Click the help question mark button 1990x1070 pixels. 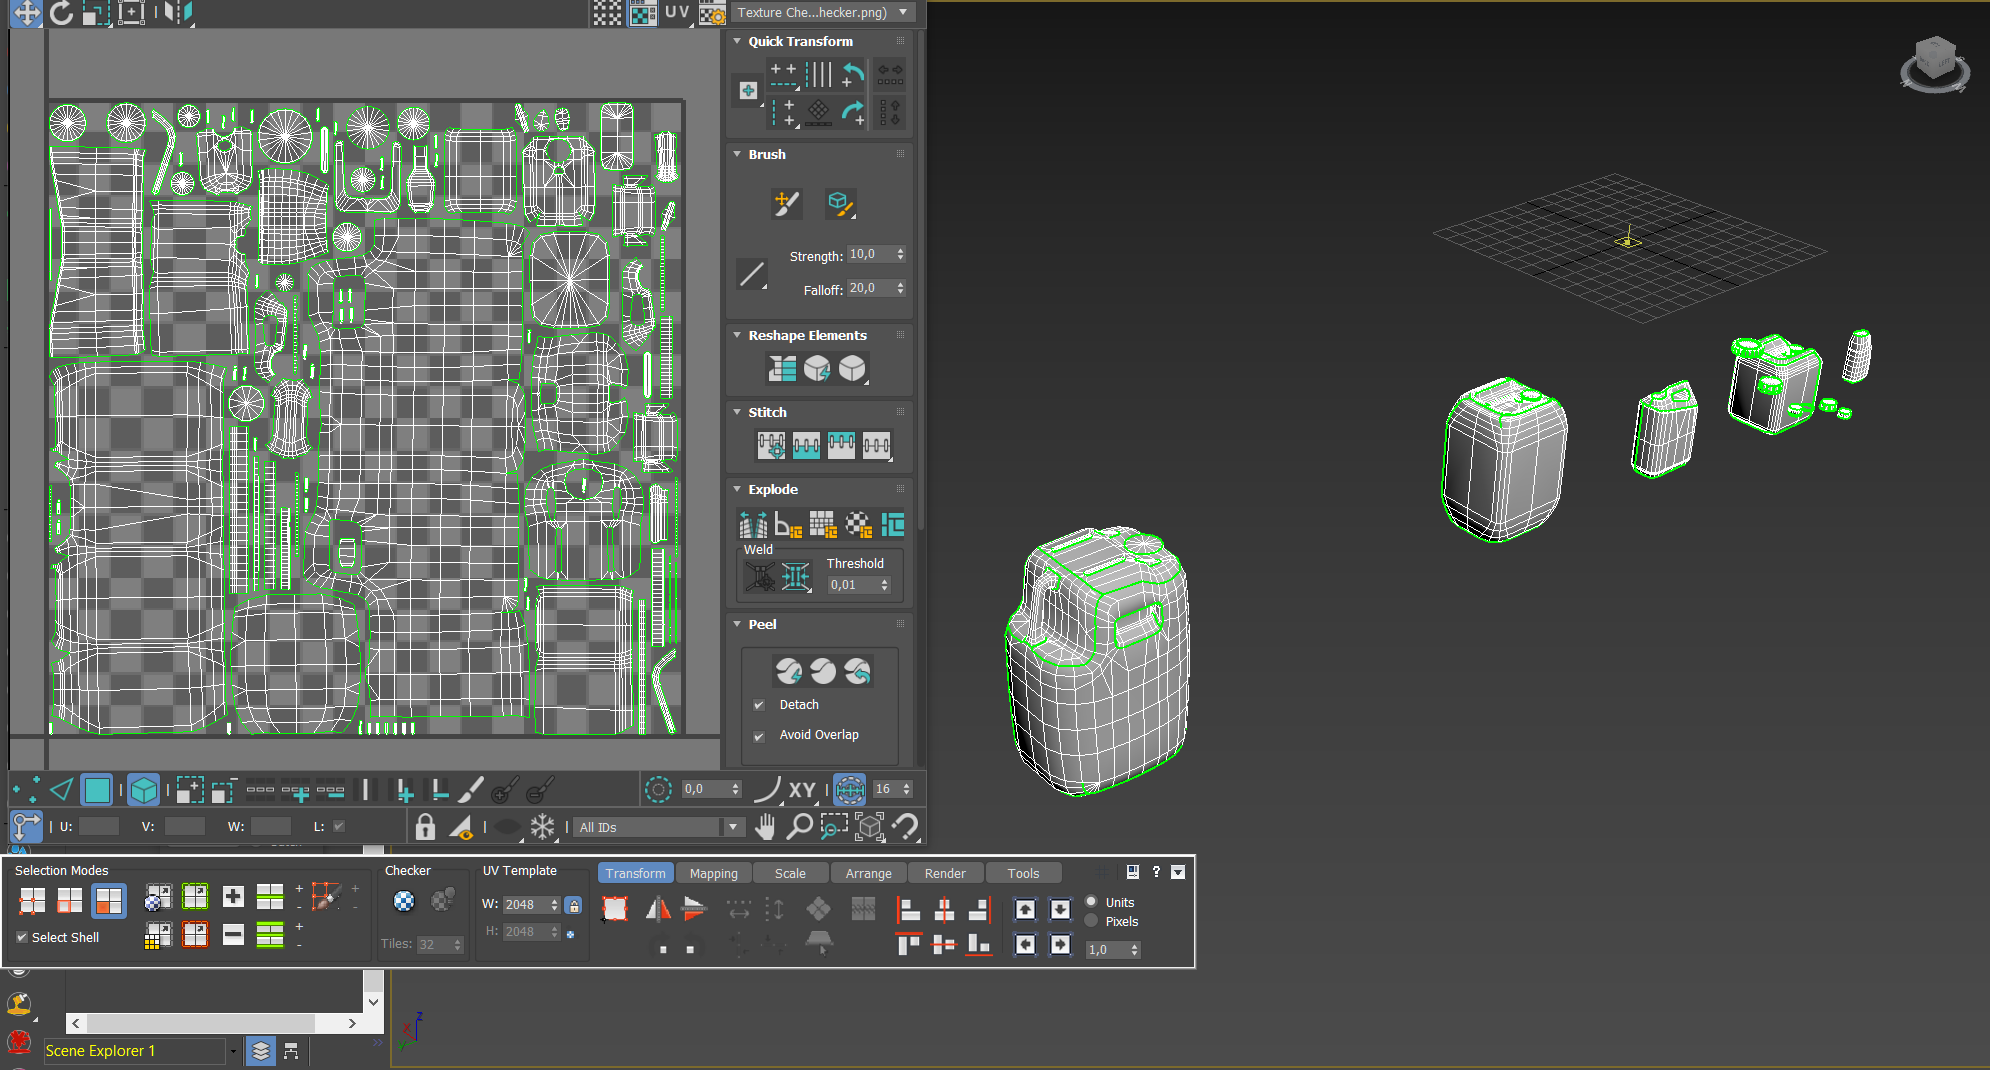(1156, 872)
